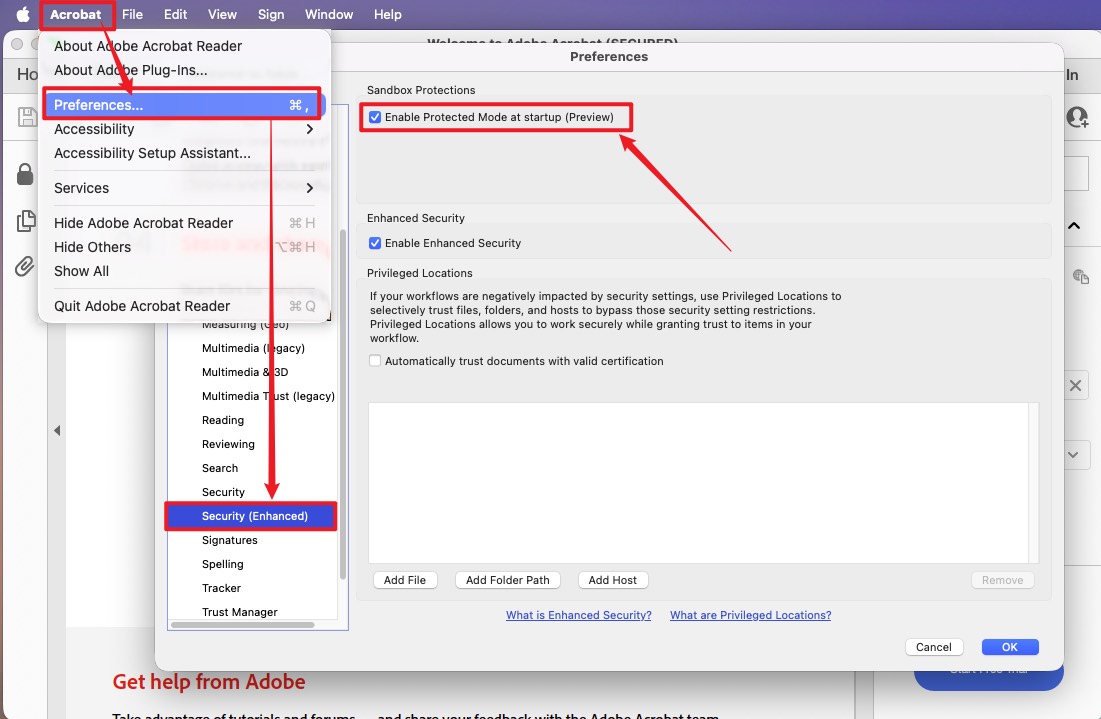
Task: Click the Remove button
Action: (x=1003, y=580)
